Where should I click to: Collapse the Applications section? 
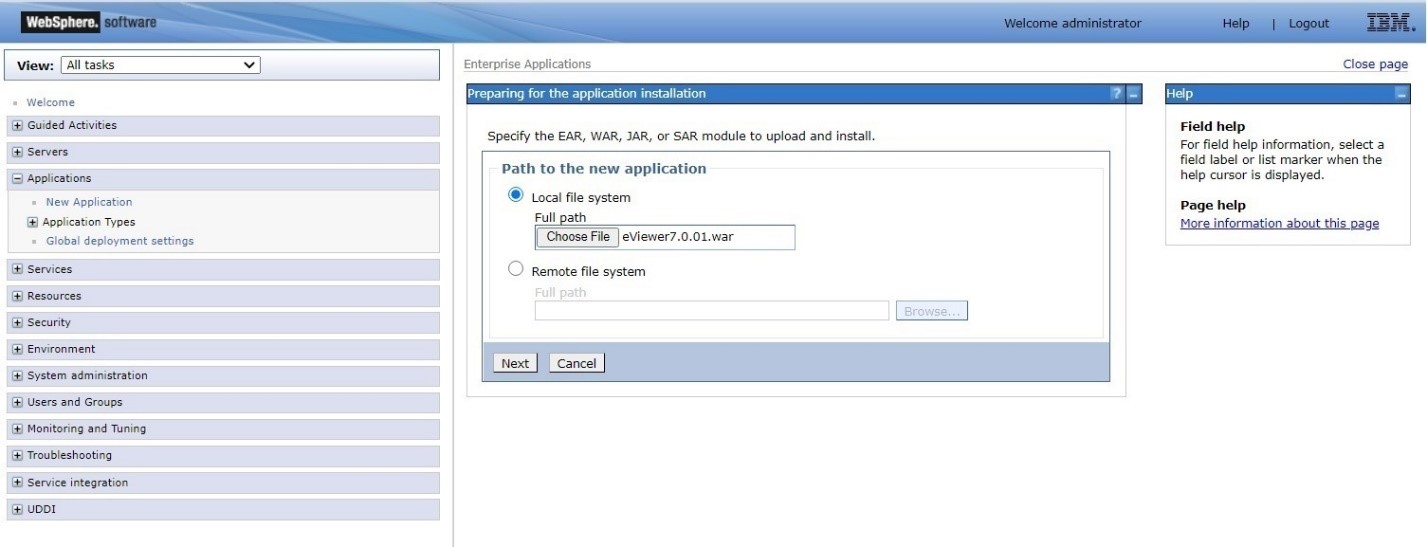pos(17,179)
